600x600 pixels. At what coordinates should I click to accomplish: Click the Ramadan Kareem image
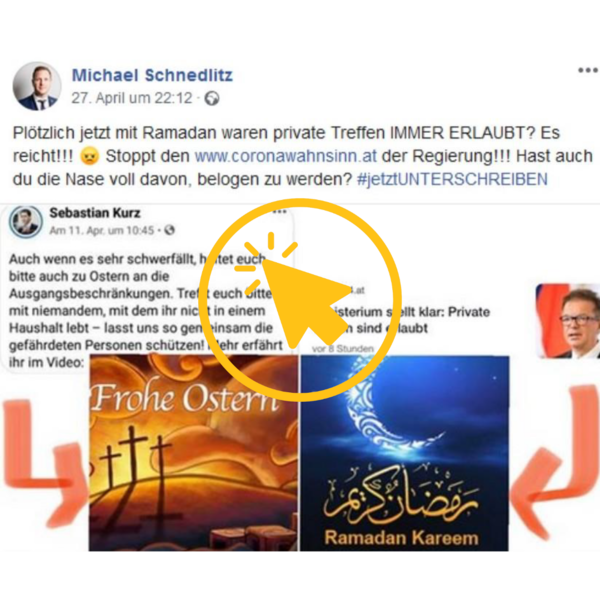coord(405,453)
